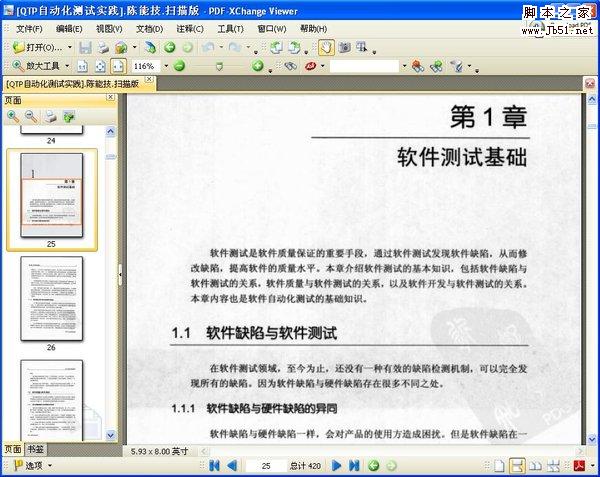Click the green zoom out minus button
Image resolution: width=600 pixels, height=477 pixels.
click(x=179, y=66)
